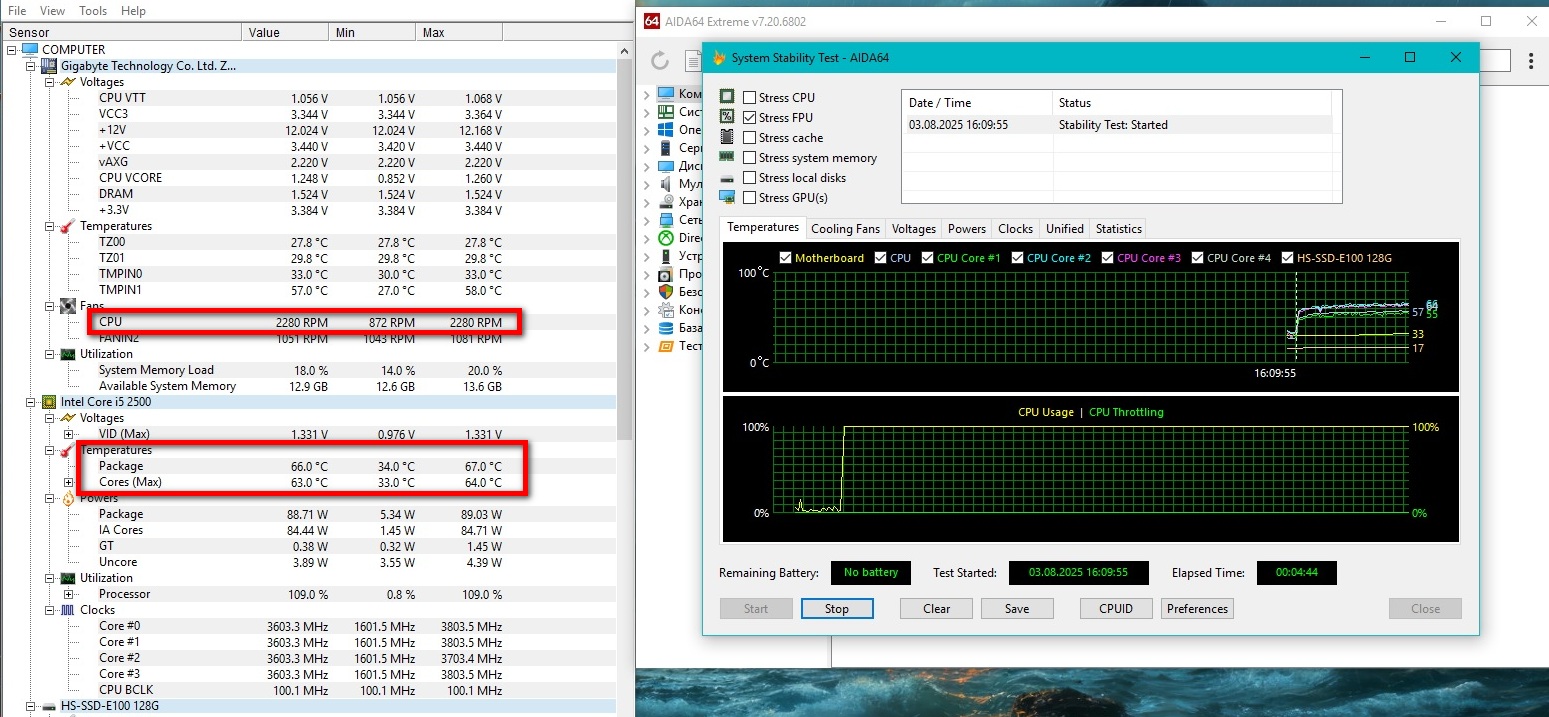The height and width of the screenshot is (717, 1549).
Task: Switch to the Cooling Fans tab
Action: coord(846,229)
